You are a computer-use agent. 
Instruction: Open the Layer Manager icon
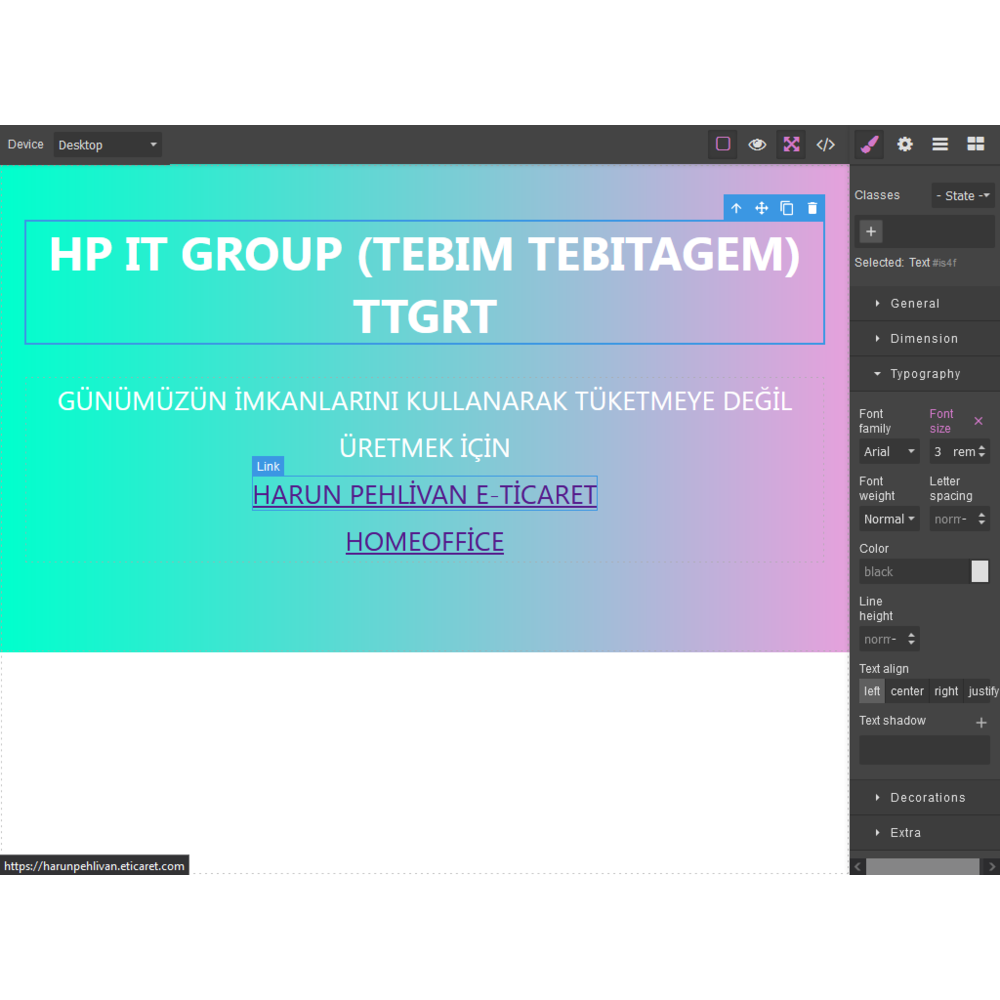(940, 144)
